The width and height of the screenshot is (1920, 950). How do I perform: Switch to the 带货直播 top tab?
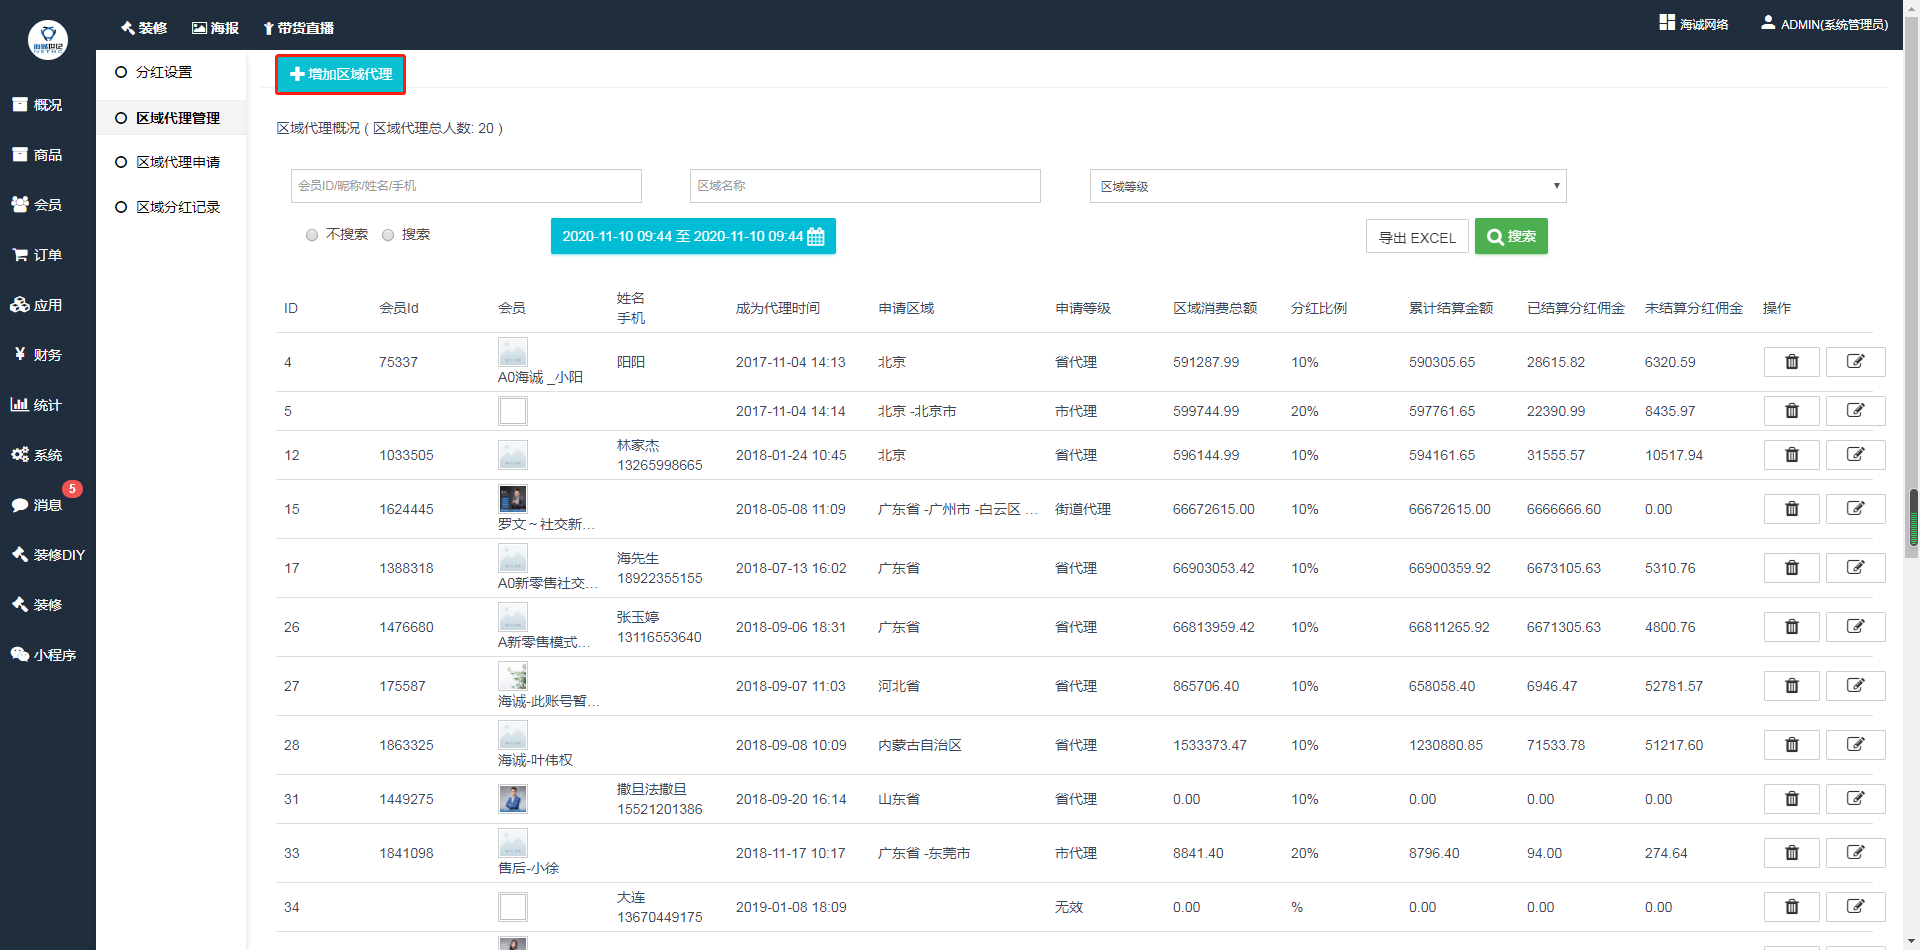(x=298, y=28)
